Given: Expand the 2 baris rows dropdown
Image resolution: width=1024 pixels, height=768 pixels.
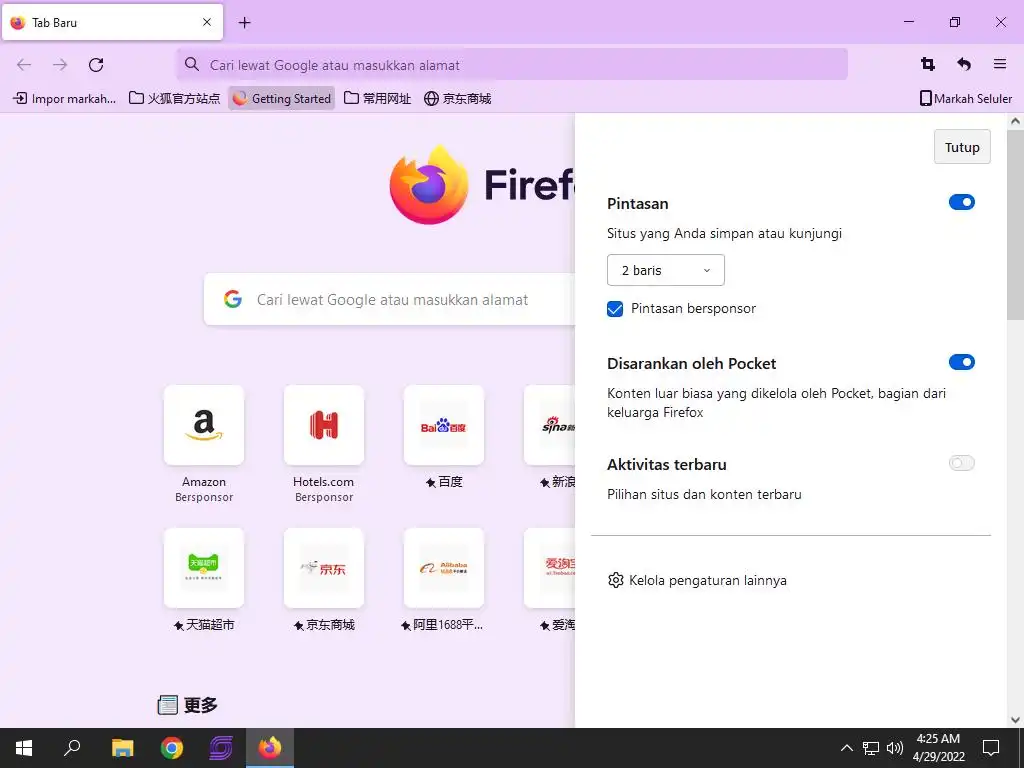Looking at the screenshot, I should [665, 270].
